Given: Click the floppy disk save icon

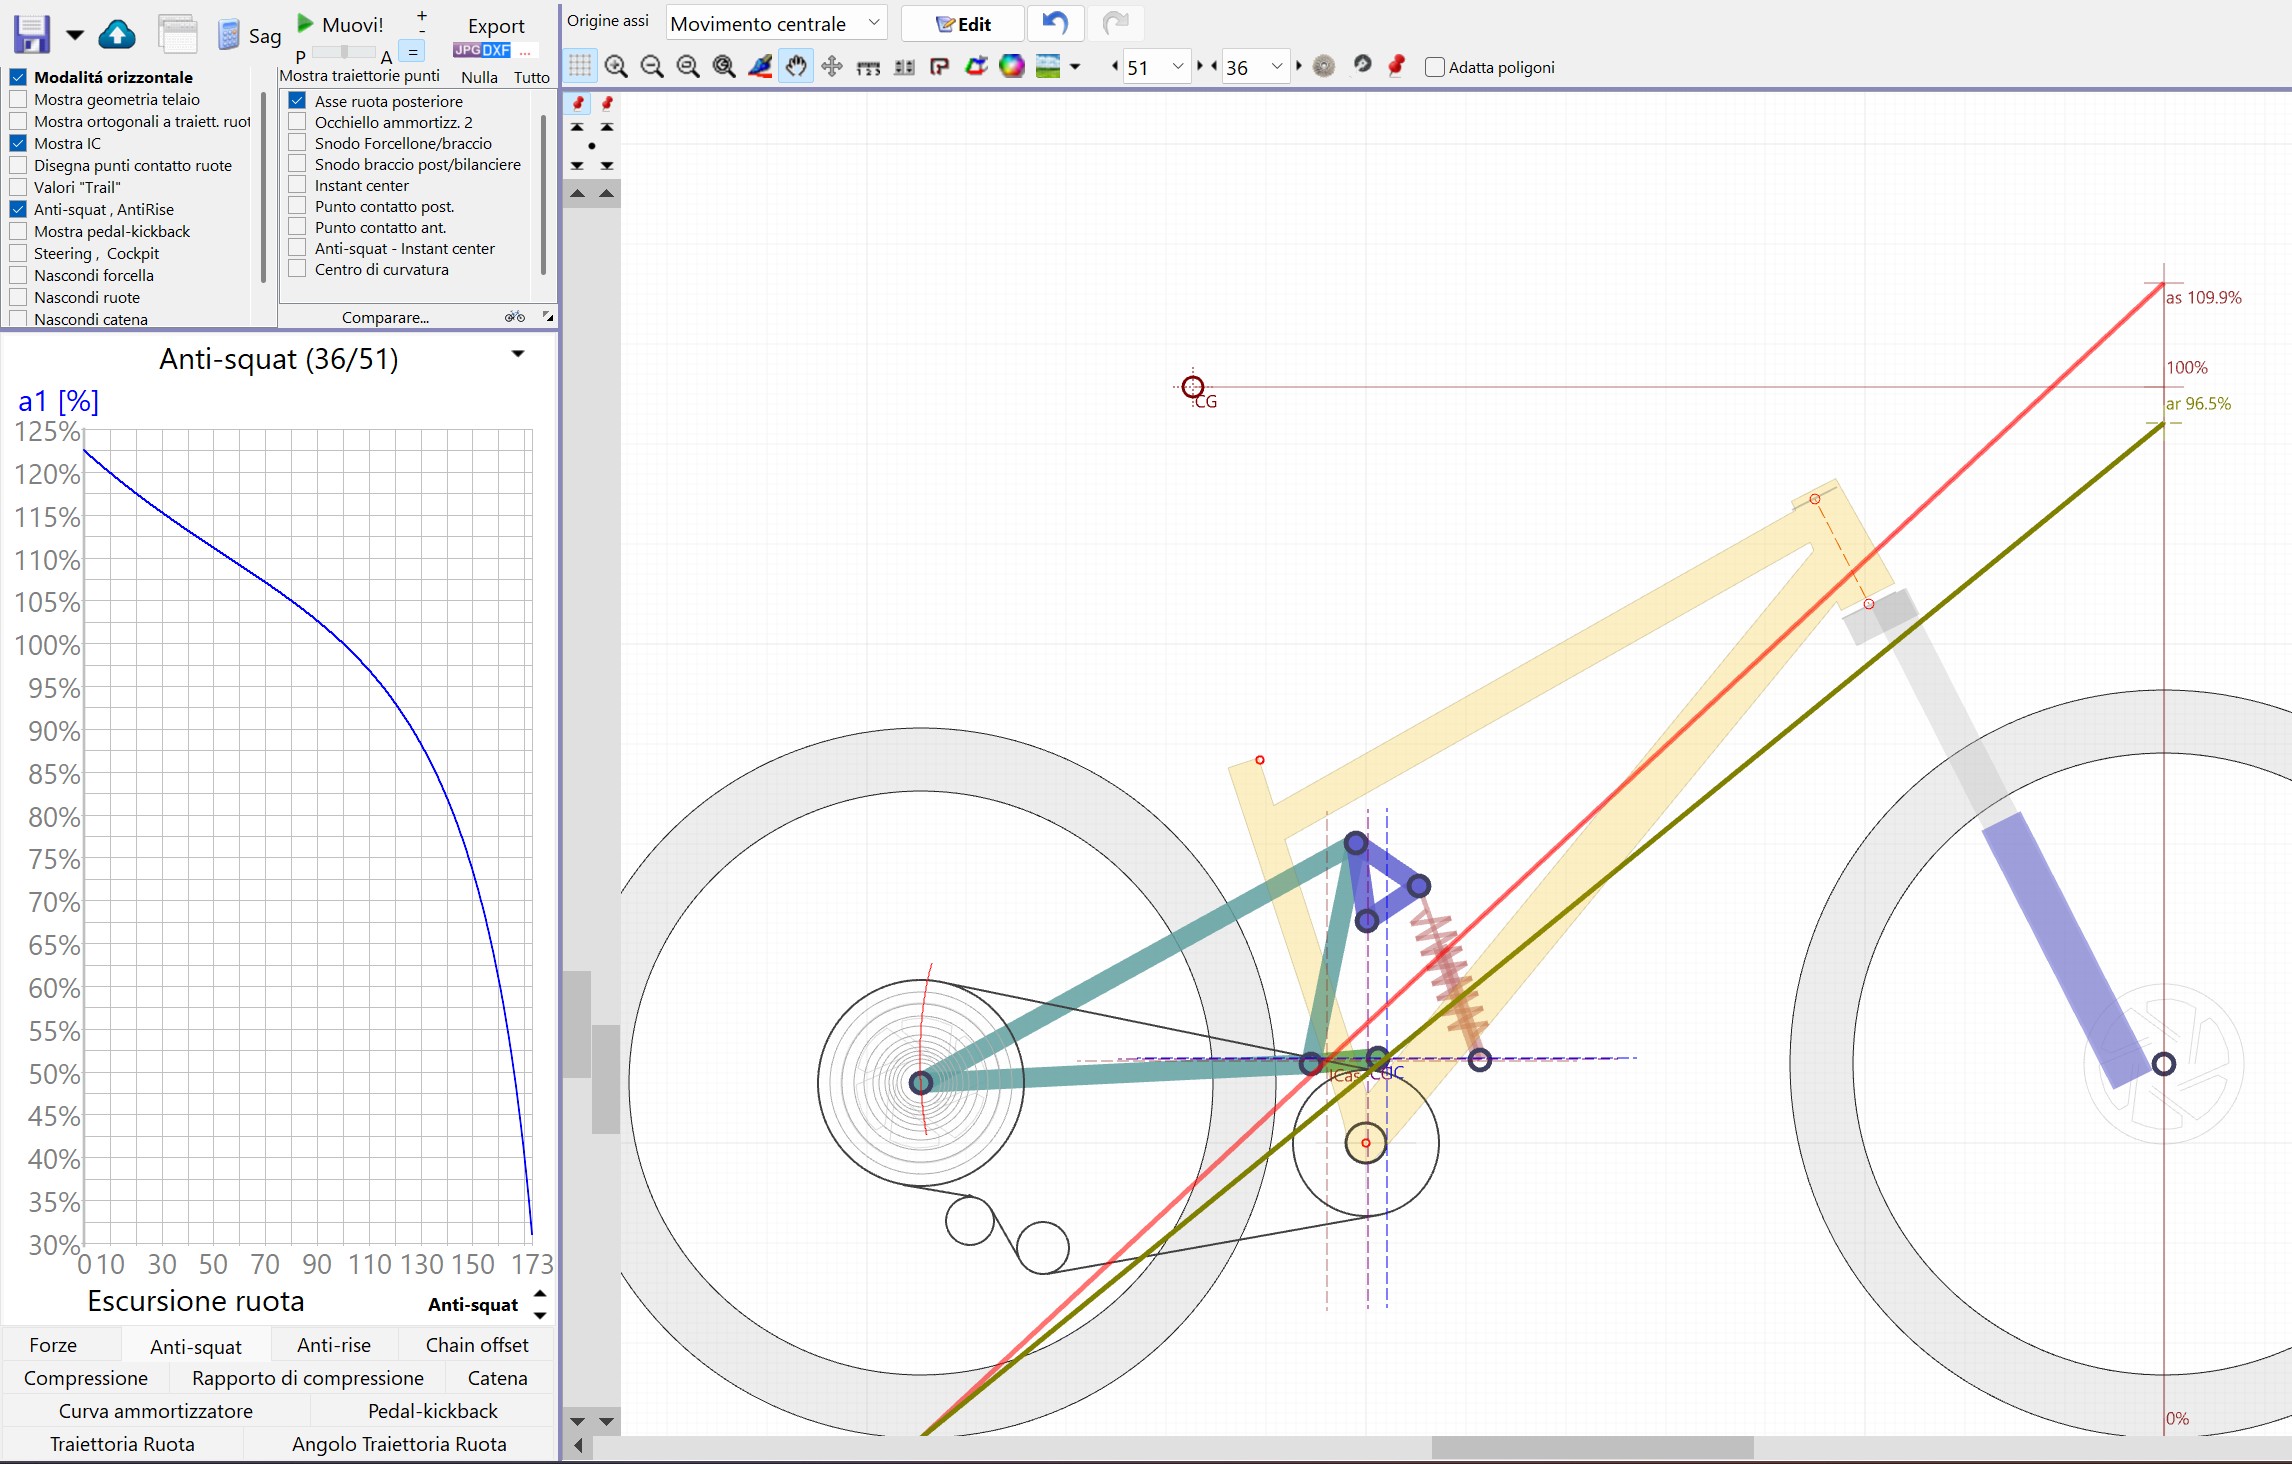Looking at the screenshot, I should pyautogui.click(x=31, y=35).
